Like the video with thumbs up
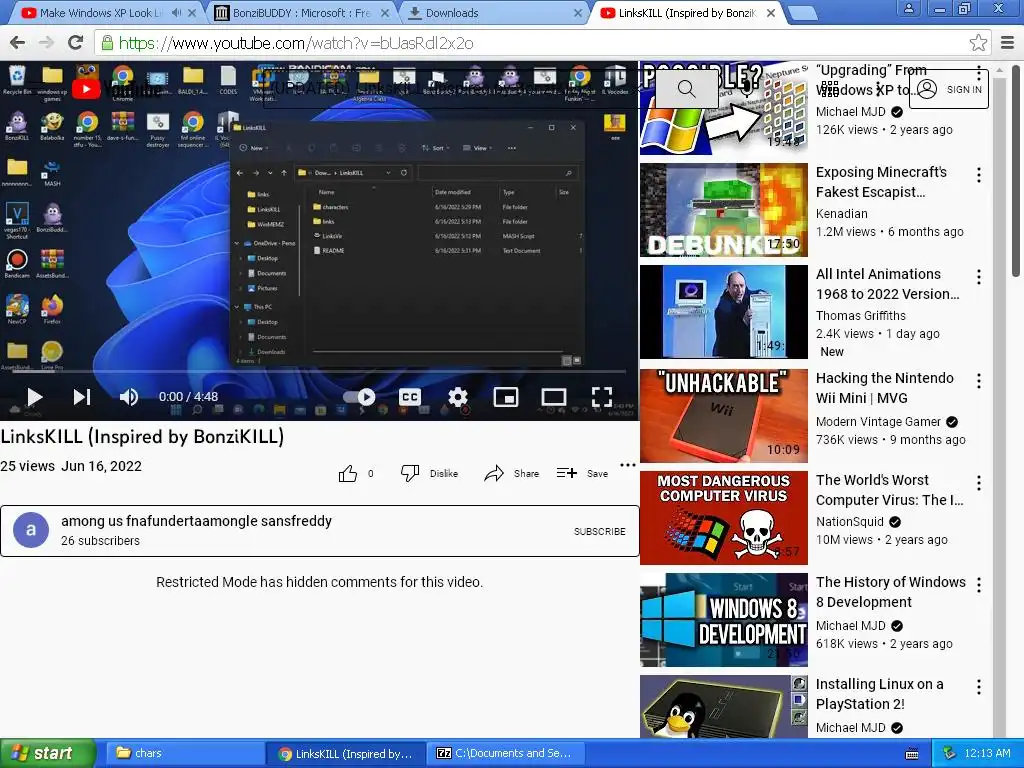 (x=348, y=473)
